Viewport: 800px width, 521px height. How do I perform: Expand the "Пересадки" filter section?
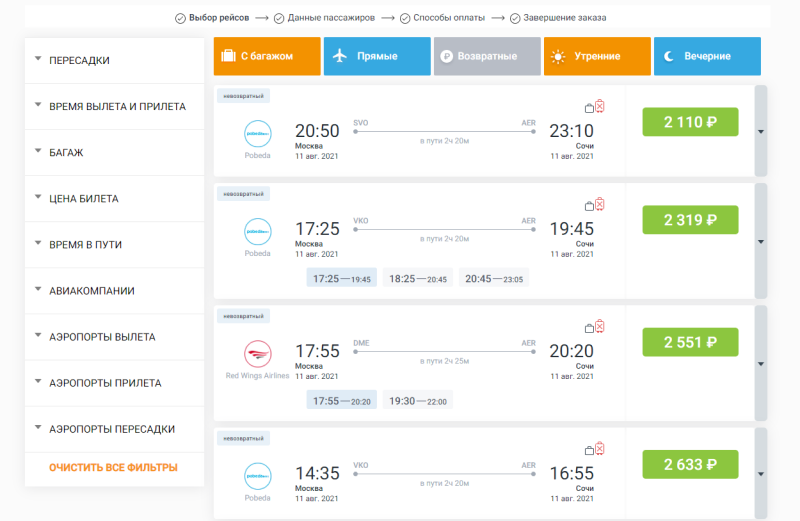114,61
